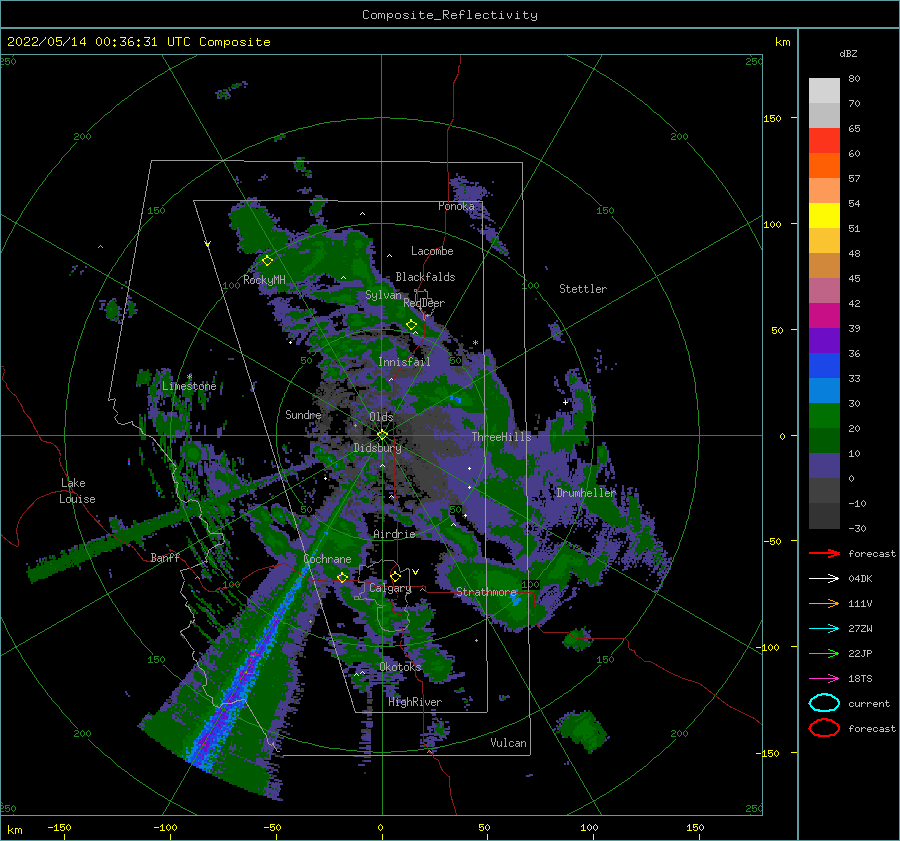
Task: Pick the 0 dBZ violet-blue color swatch
Action: (x=824, y=466)
